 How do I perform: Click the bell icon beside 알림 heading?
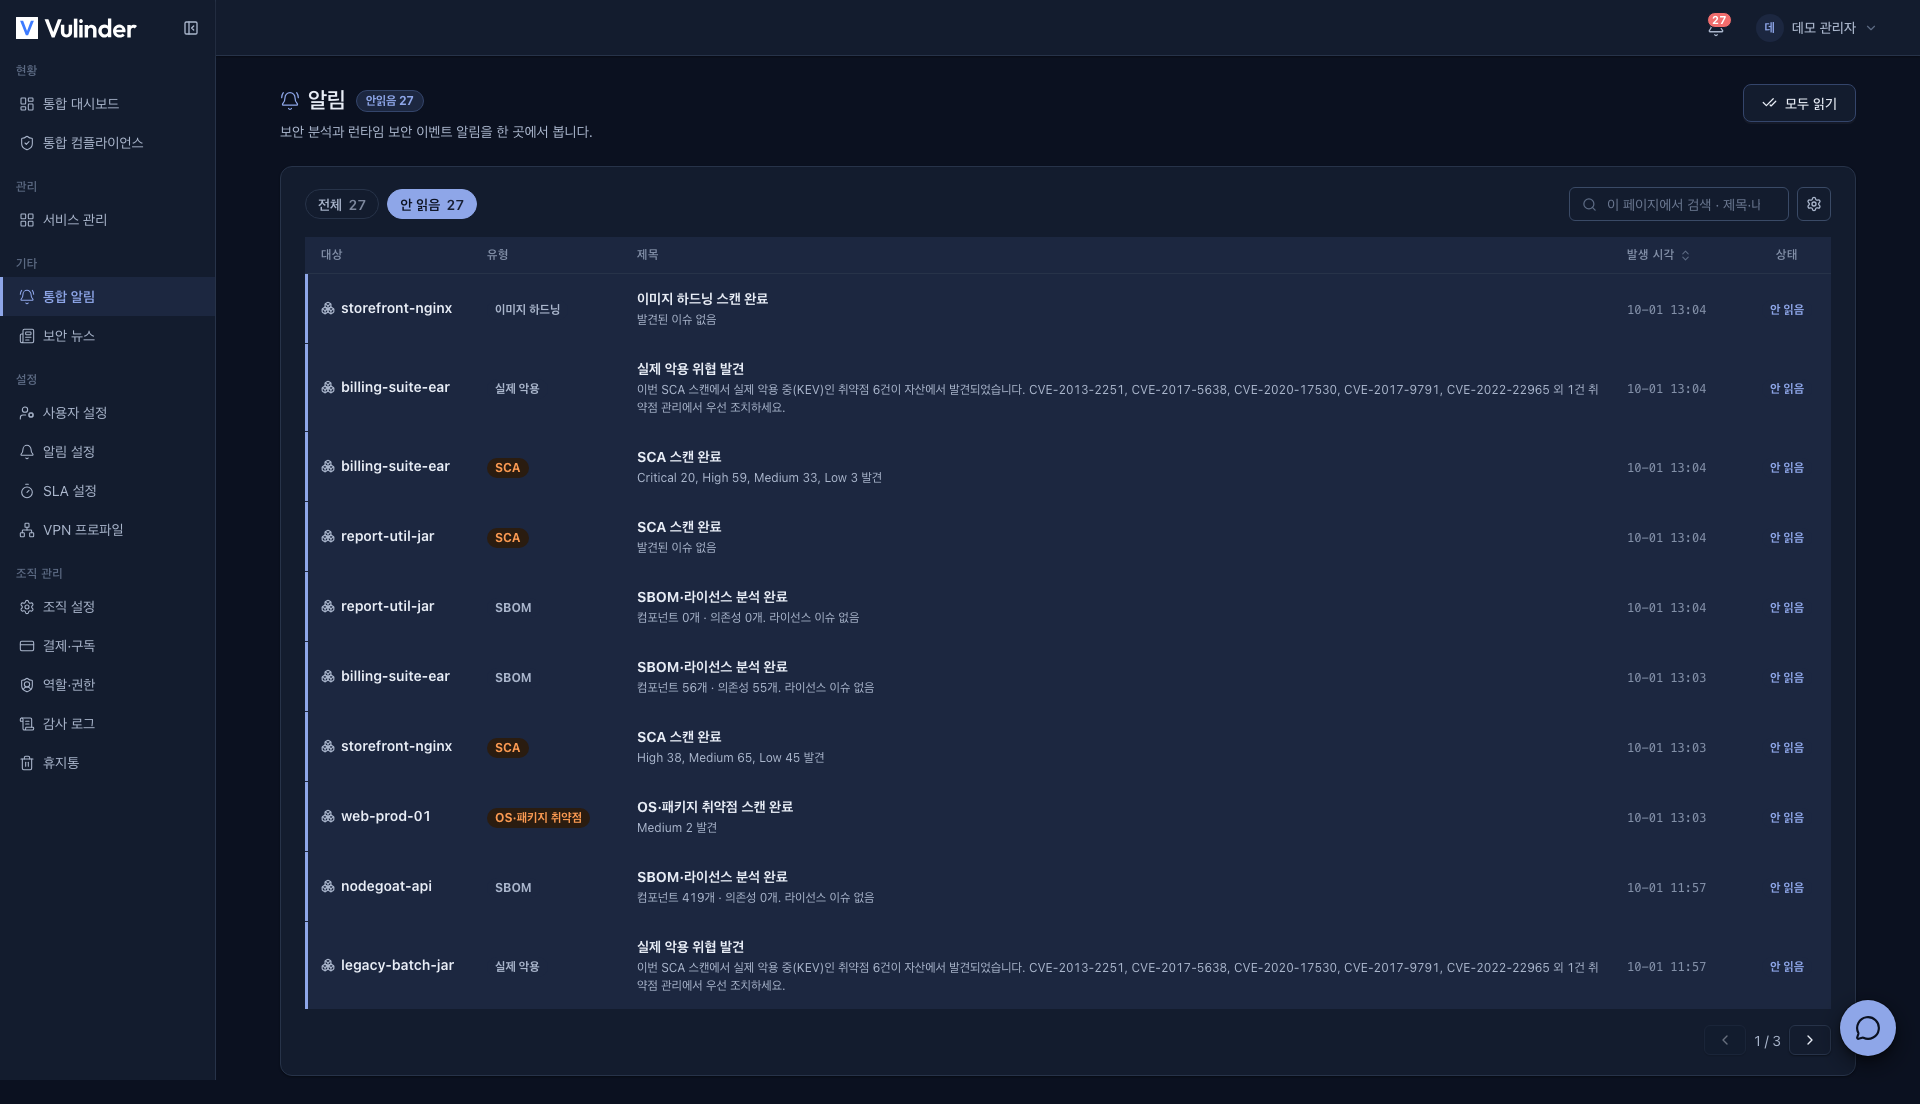[x=290, y=100]
